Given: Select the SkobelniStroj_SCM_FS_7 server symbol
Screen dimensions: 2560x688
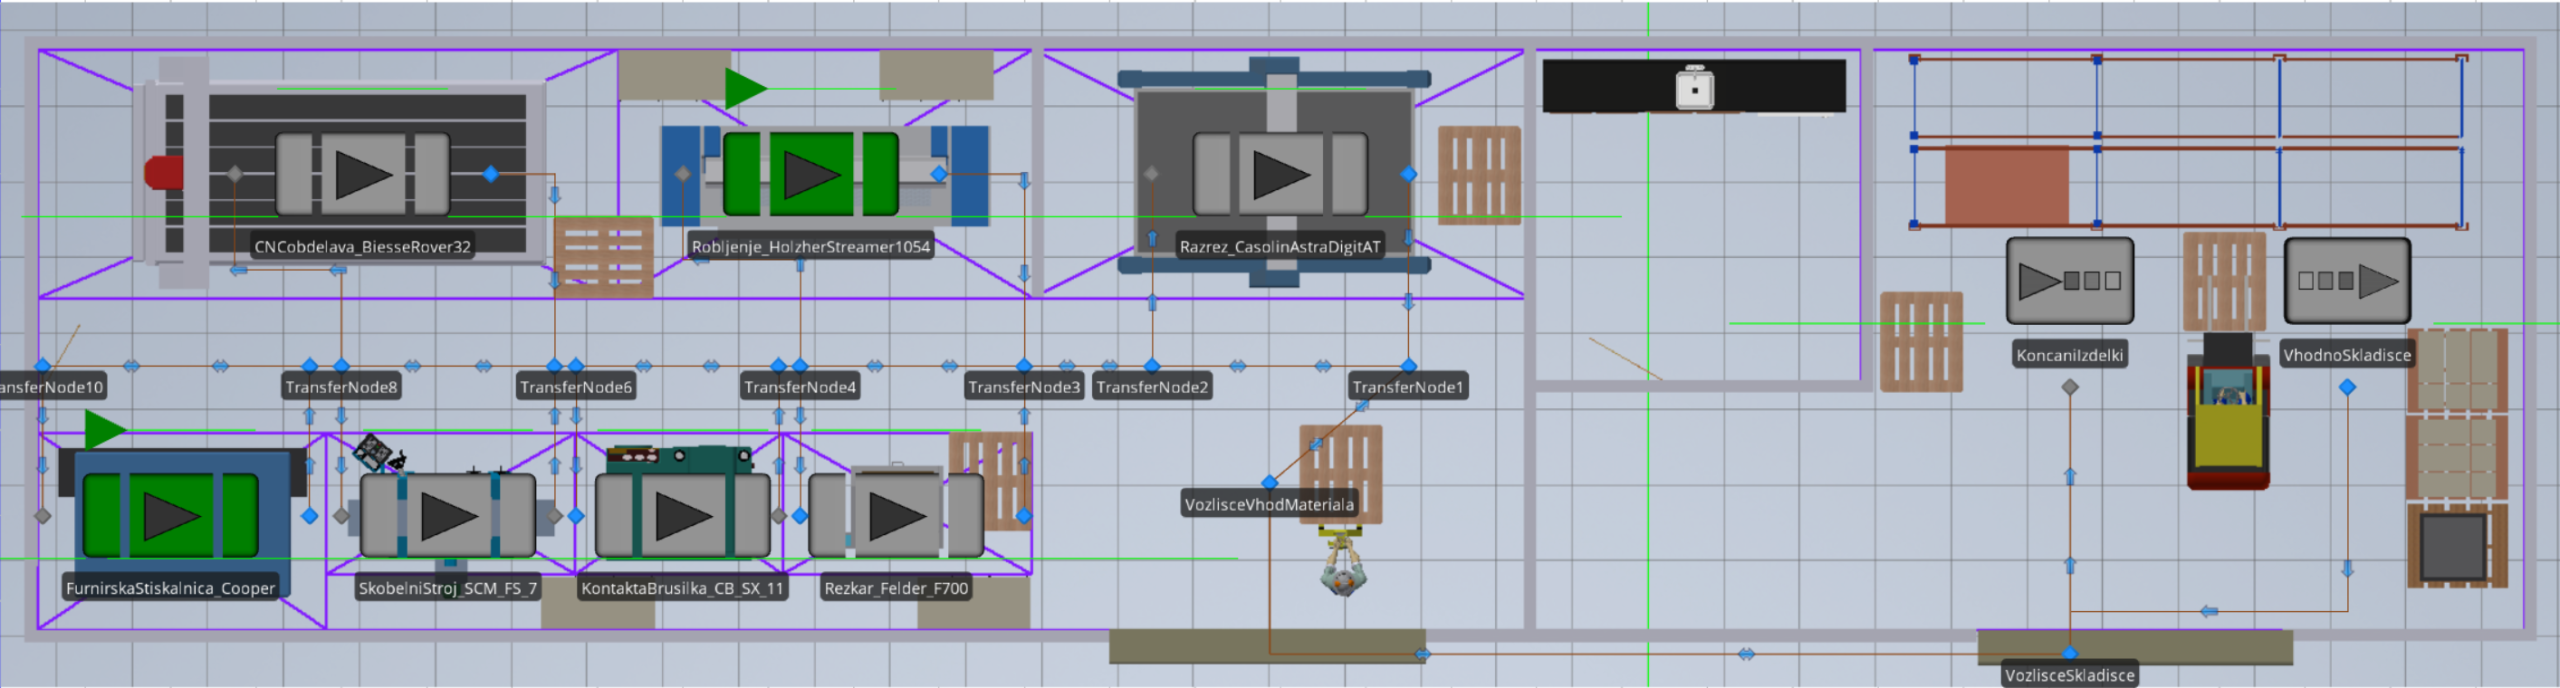Looking at the screenshot, I should pos(447,516).
